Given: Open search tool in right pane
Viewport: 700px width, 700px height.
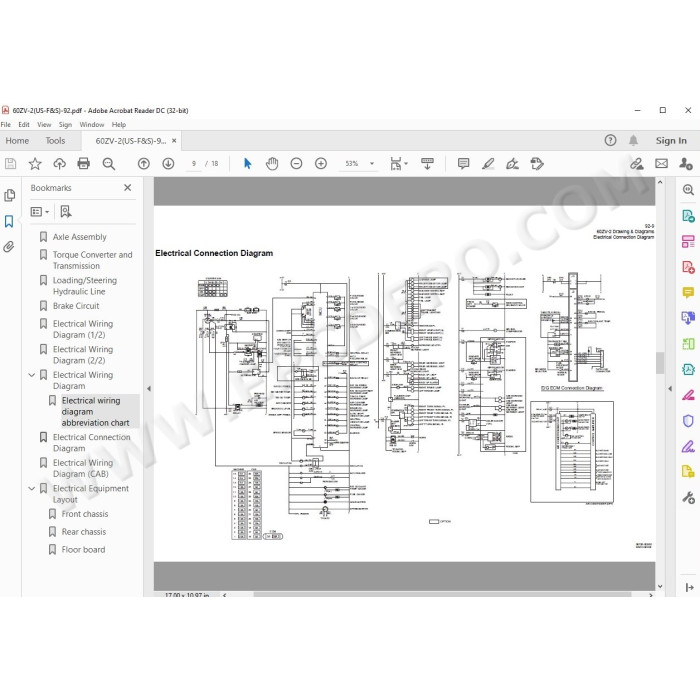Looking at the screenshot, I should 688,190.
